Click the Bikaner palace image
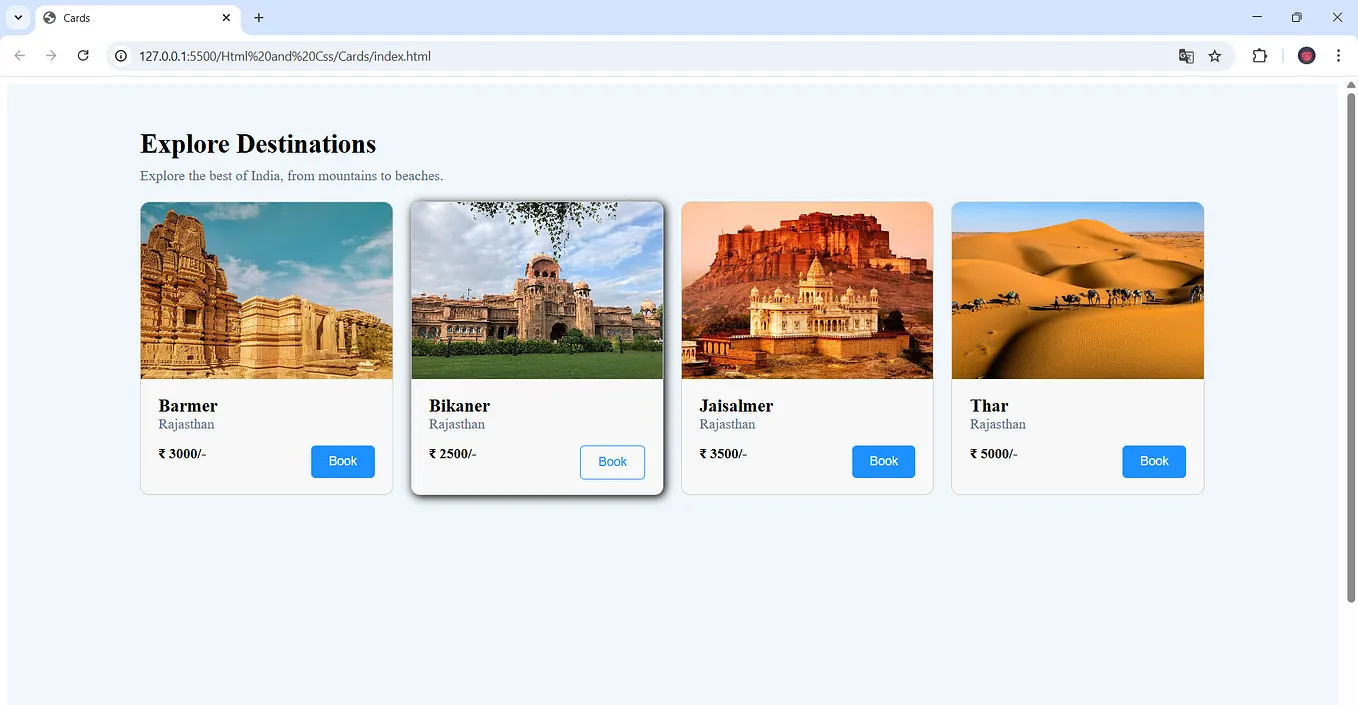 536,290
